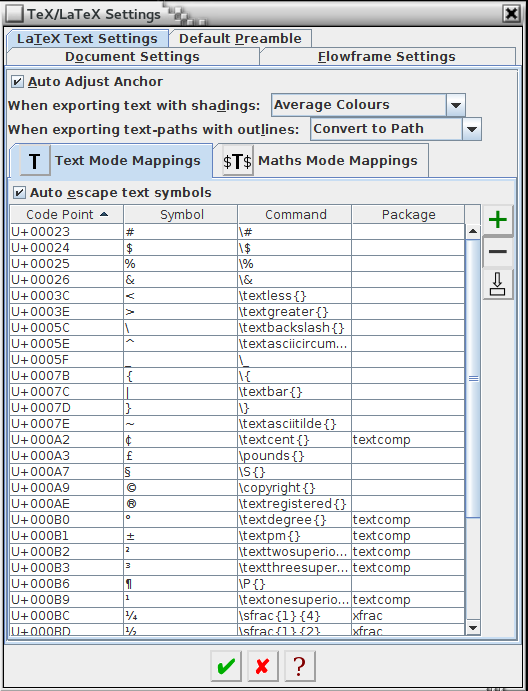This screenshot has width=528, height=691.
Task: Click the green plus add mapping button
Action: pos(498,220)
